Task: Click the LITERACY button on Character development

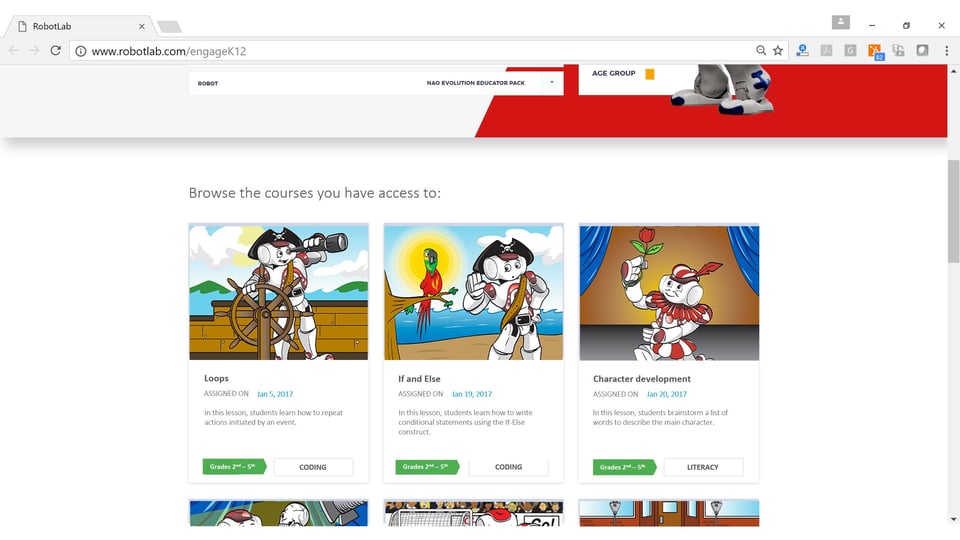Action: 703,467
